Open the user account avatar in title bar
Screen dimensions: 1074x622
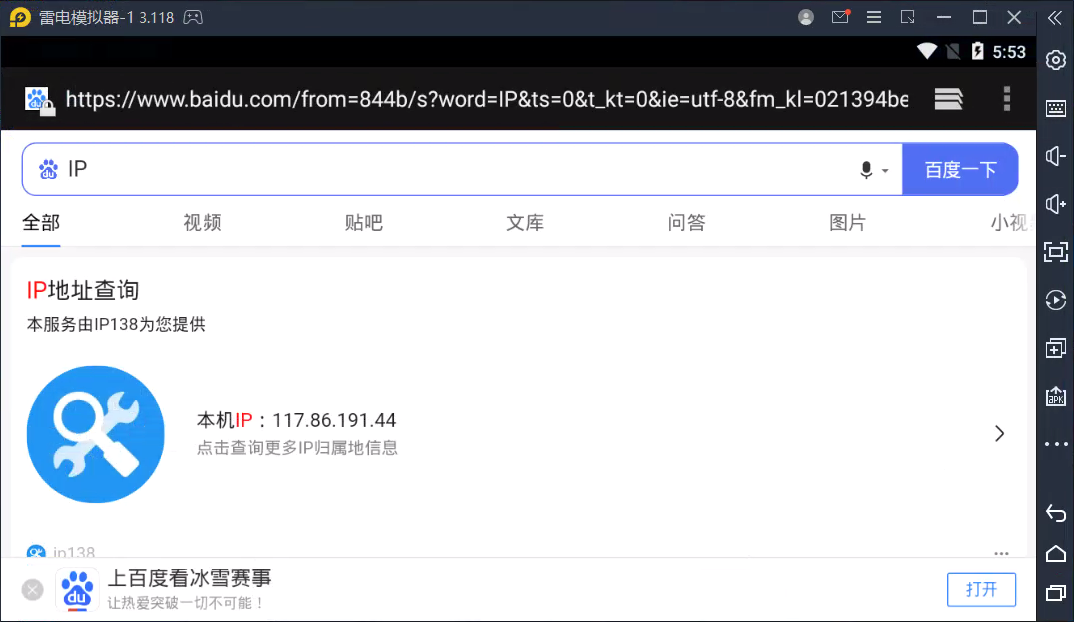[806, 17]
